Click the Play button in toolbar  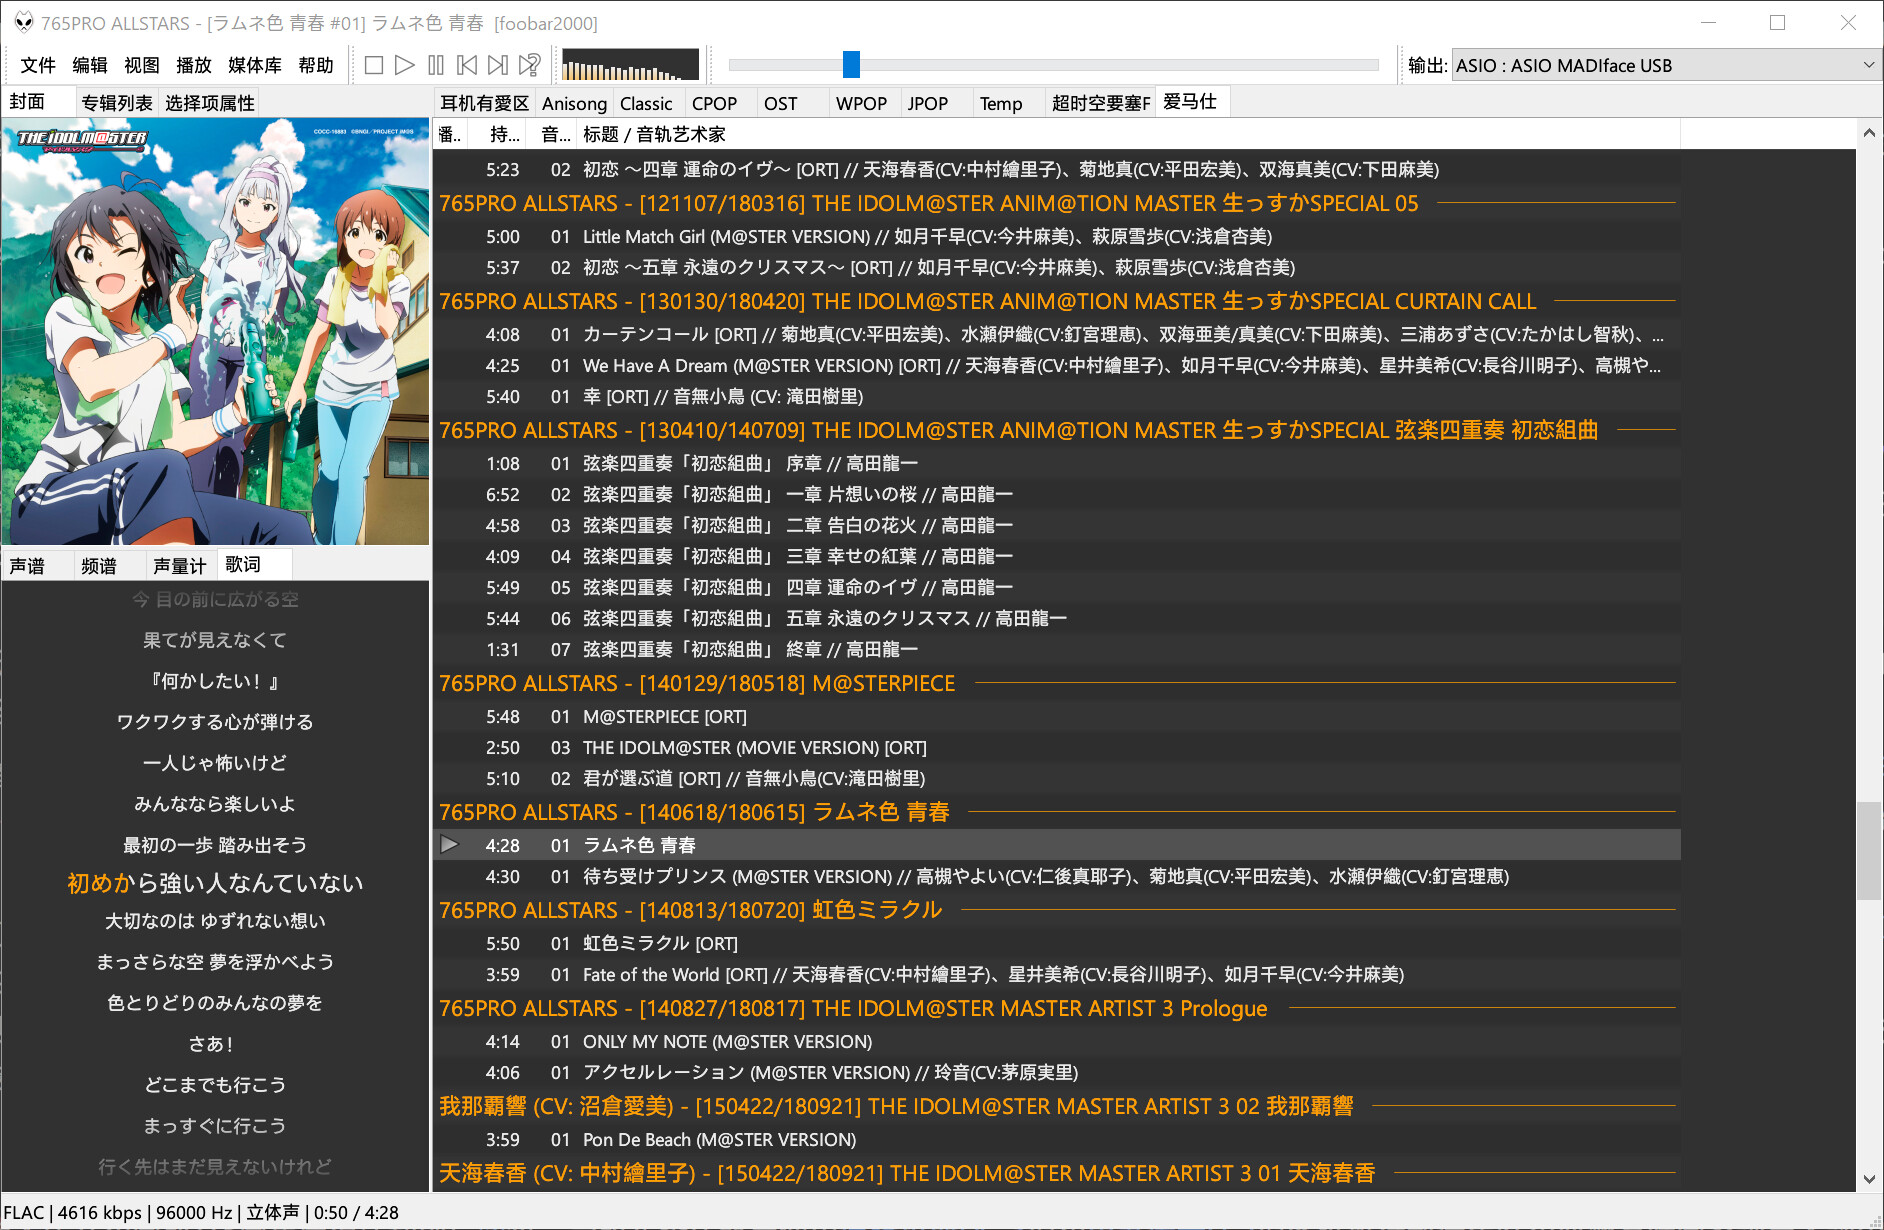[405, 65]
